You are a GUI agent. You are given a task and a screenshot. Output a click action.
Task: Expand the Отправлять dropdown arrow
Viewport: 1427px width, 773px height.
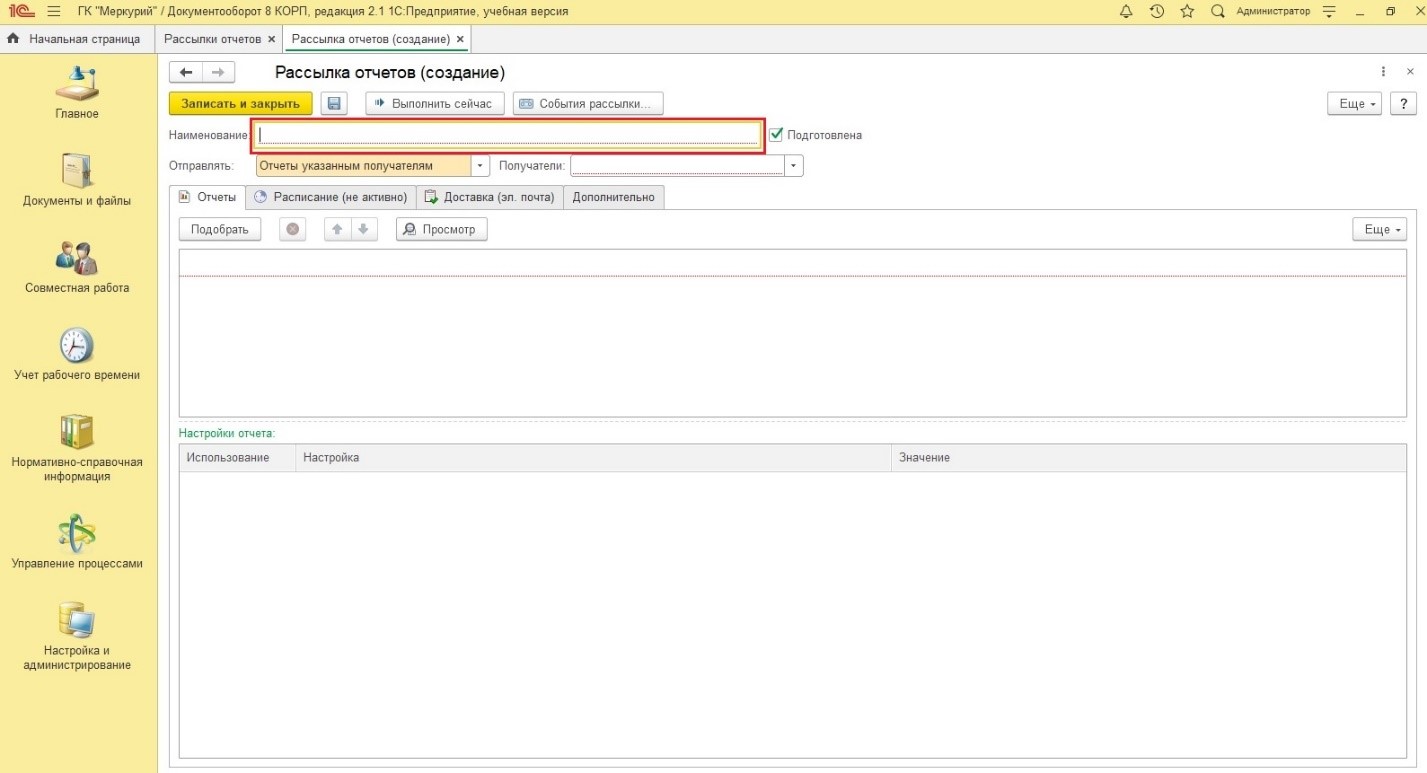pos(480,166)
